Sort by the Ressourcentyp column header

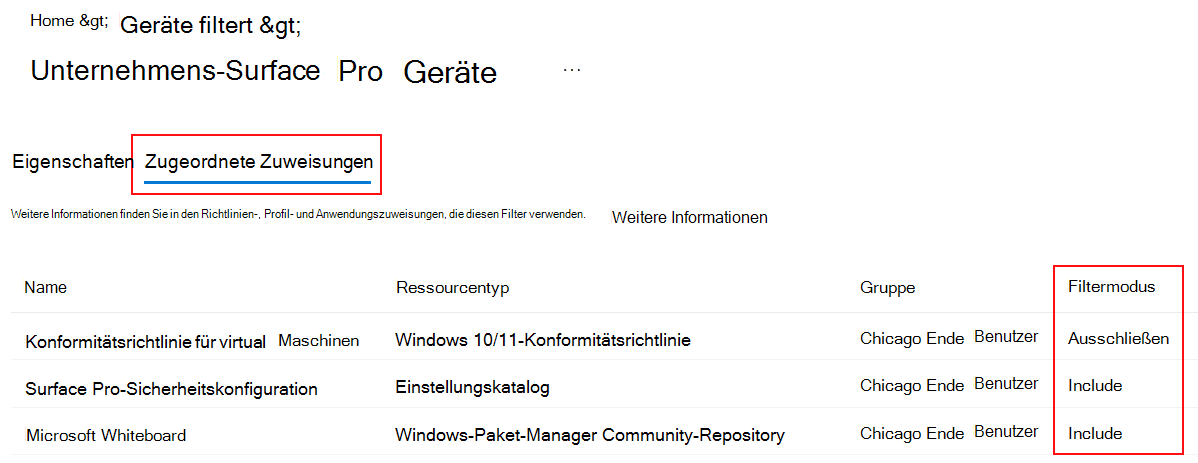pyautogui.click(x=452, y=288)
